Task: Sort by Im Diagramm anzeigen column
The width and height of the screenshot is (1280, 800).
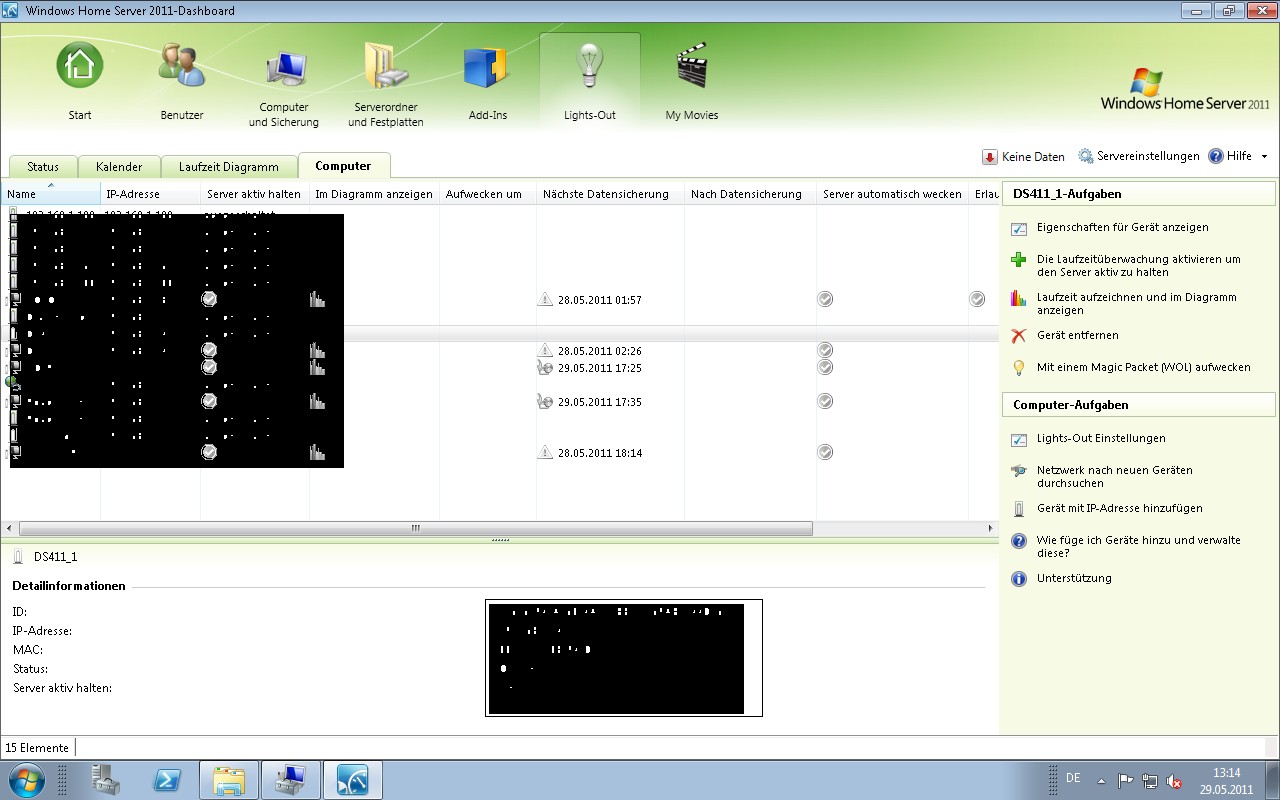Action: 374,194
